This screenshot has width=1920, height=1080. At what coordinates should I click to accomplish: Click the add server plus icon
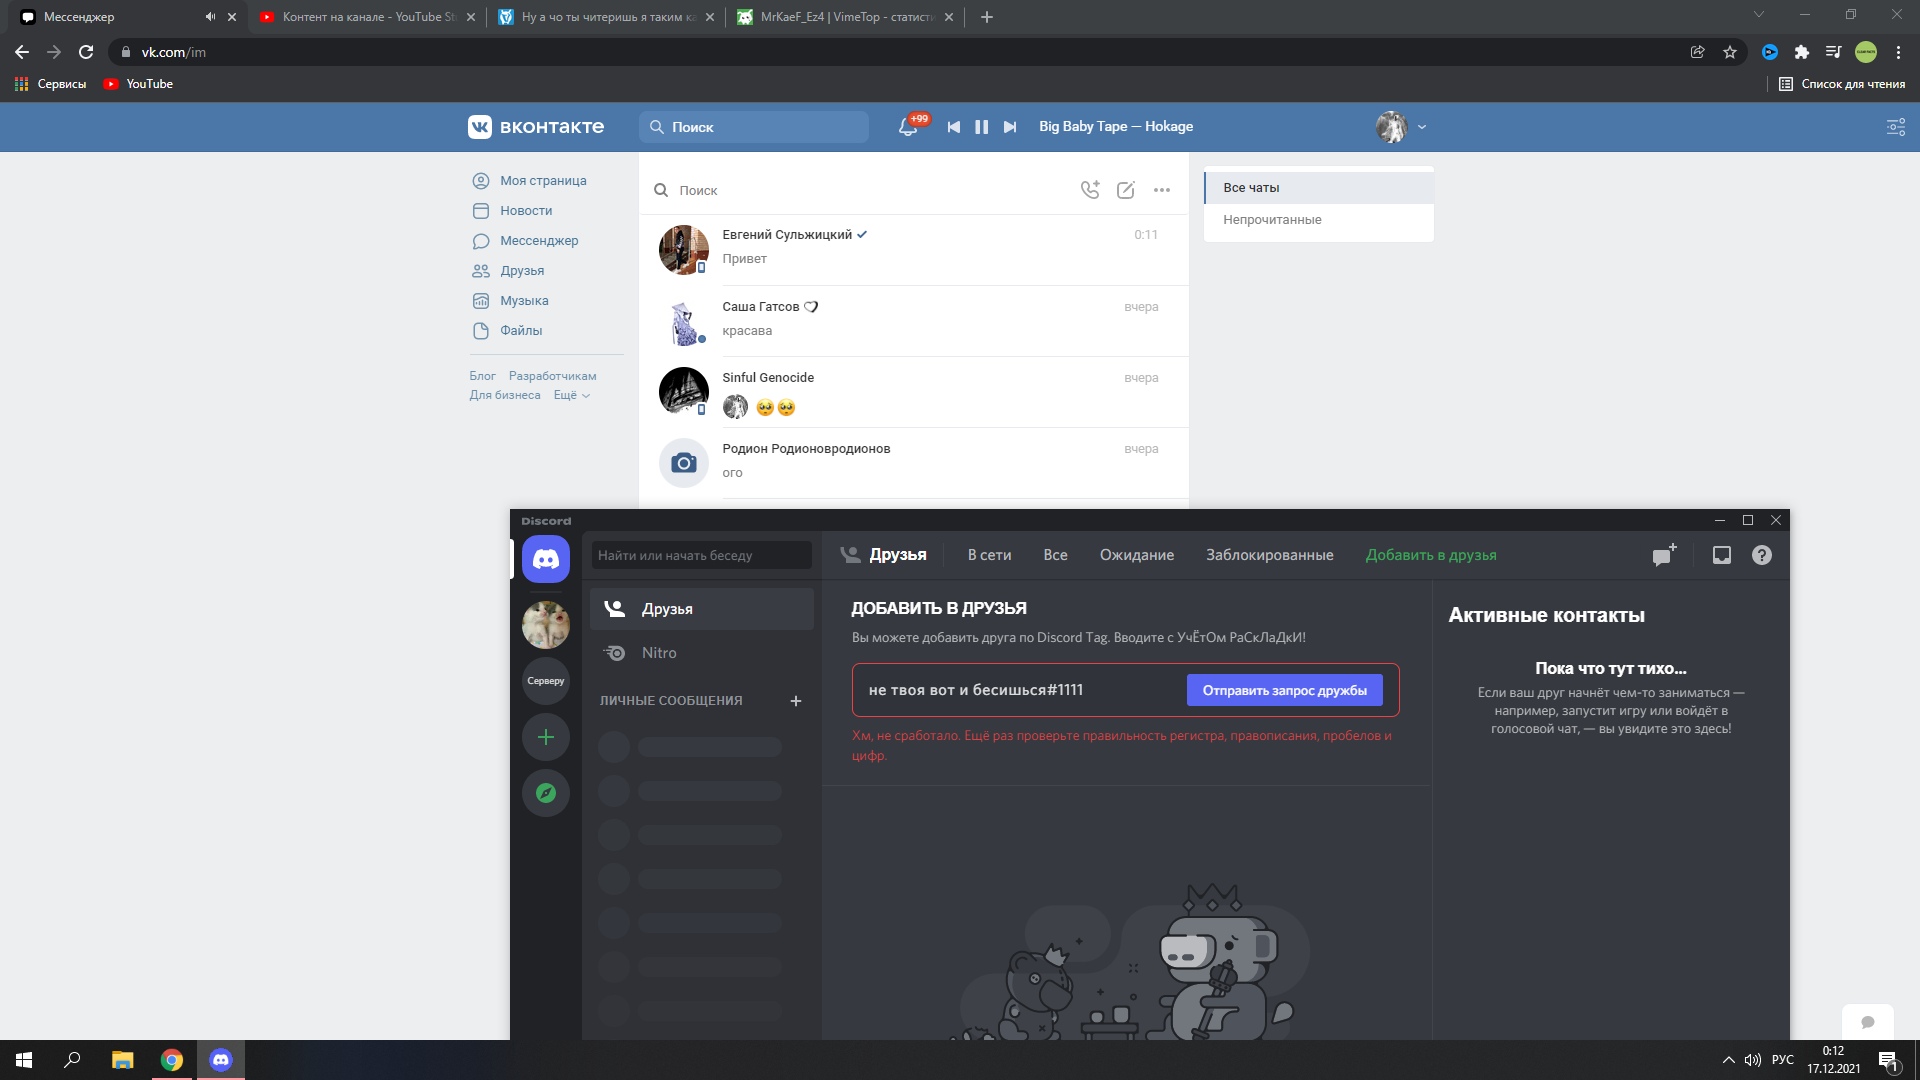[545, 737]
